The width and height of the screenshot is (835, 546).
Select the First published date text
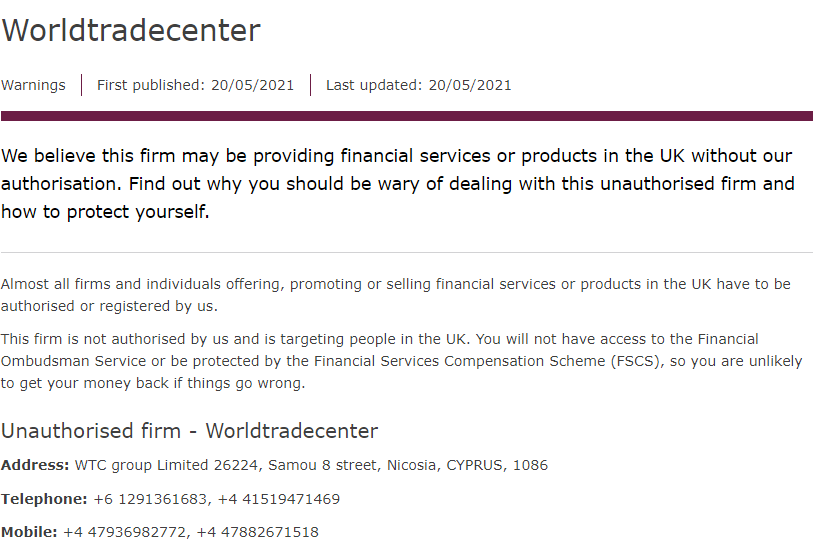point(195,85)
